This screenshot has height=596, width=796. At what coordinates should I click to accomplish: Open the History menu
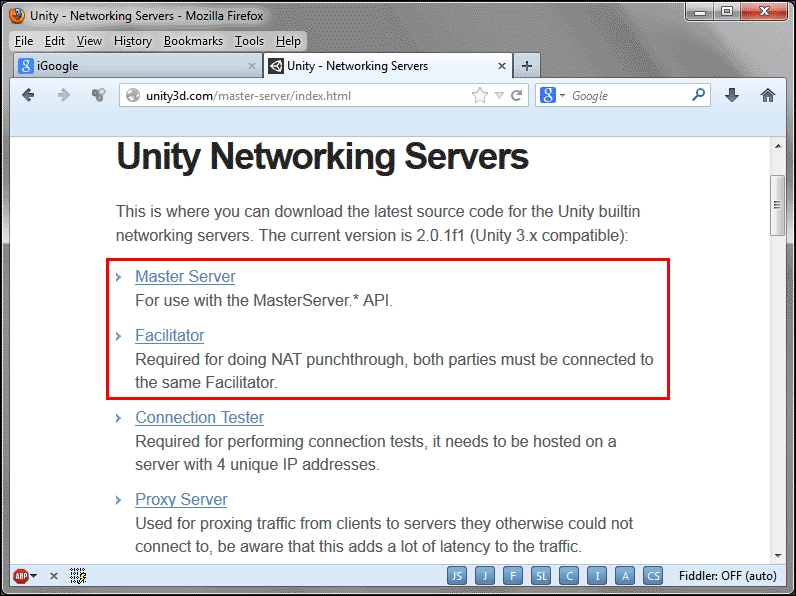point(132,41)
